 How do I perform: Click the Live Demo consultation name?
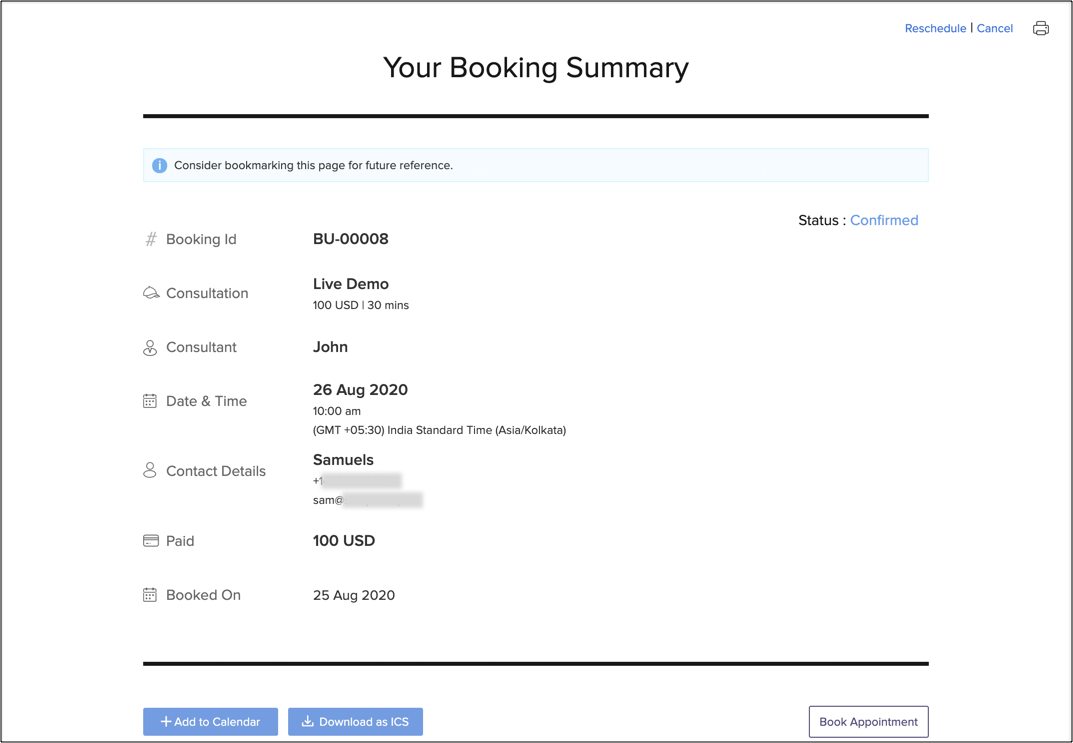[x=351, y=284]
